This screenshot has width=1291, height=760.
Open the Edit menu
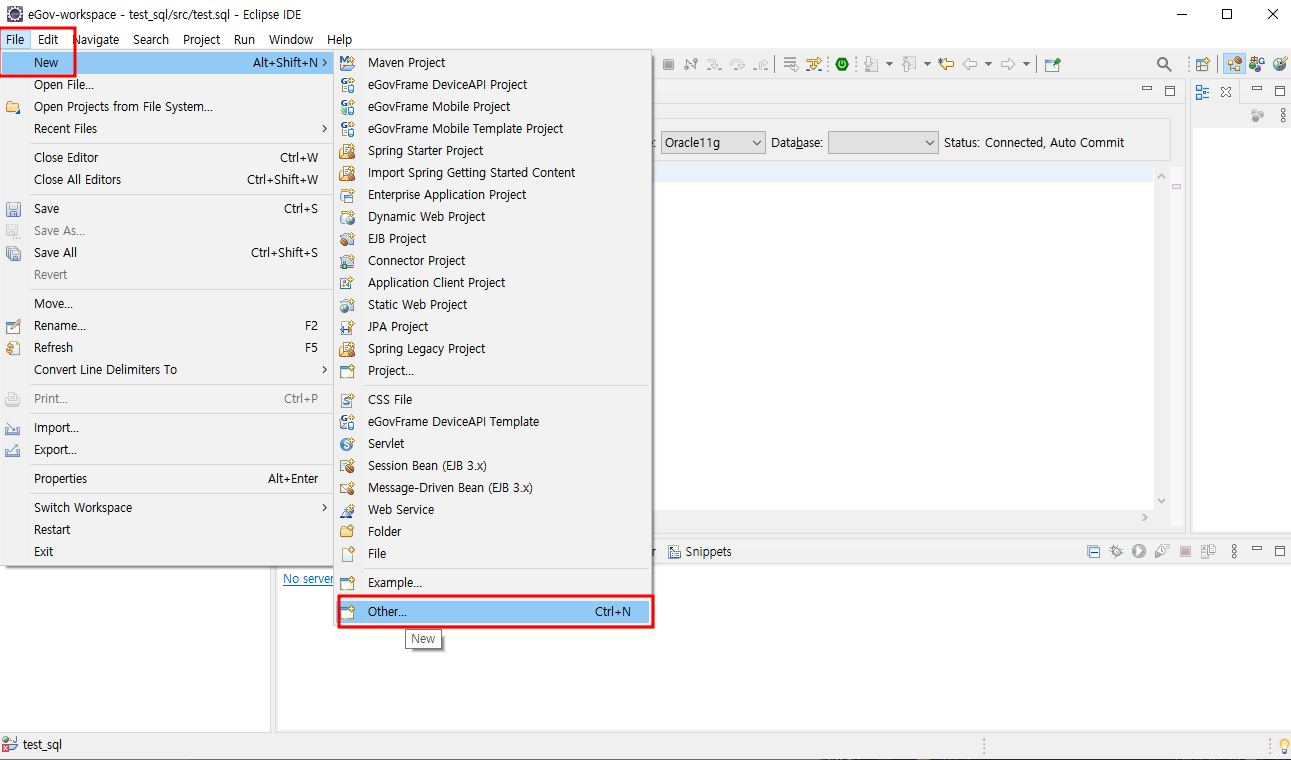click(x=48, y=39)
